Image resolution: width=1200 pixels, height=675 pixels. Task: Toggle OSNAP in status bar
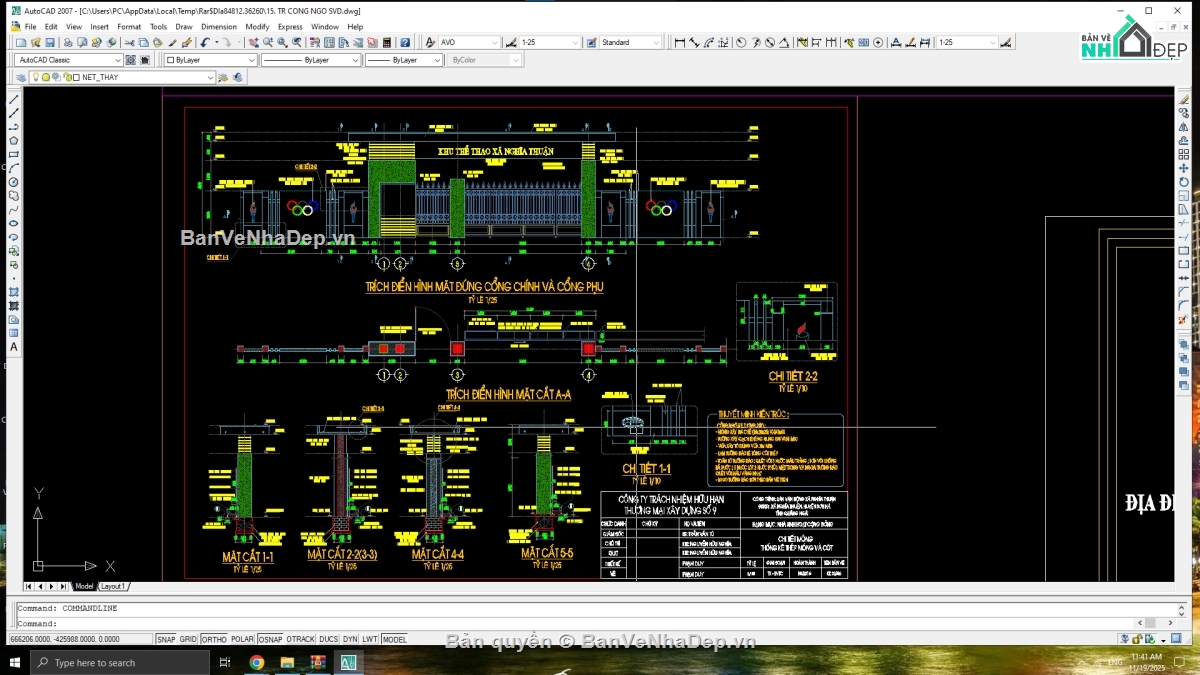(x=270, y=639)
